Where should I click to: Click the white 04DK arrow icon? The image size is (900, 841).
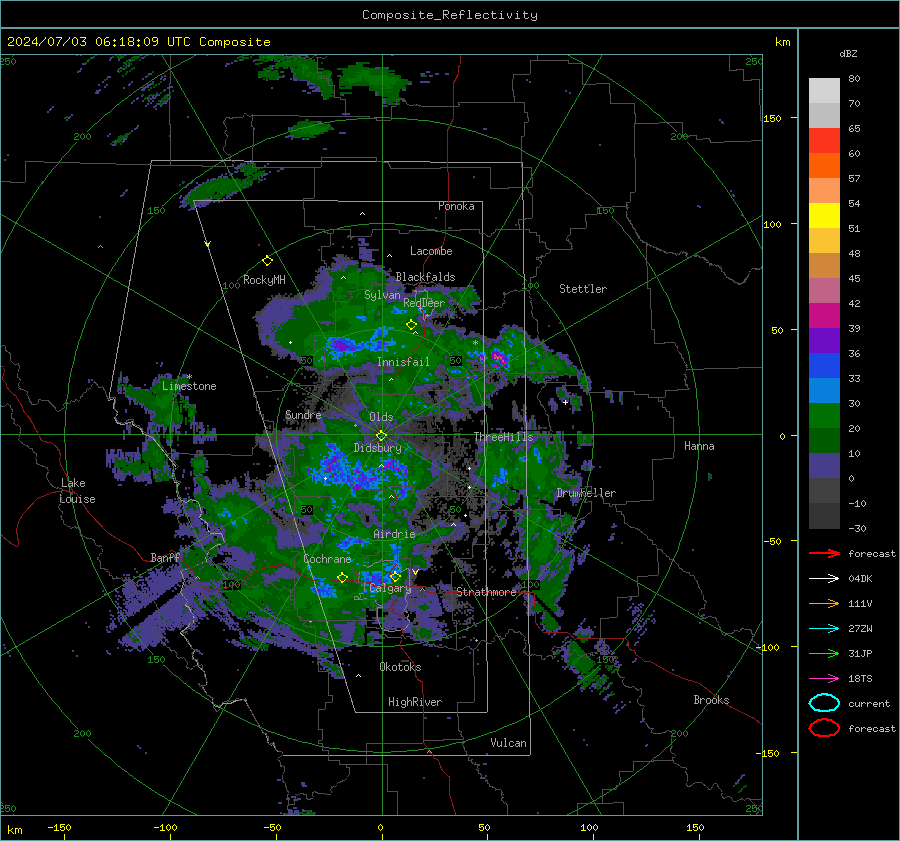coord(824,579)
